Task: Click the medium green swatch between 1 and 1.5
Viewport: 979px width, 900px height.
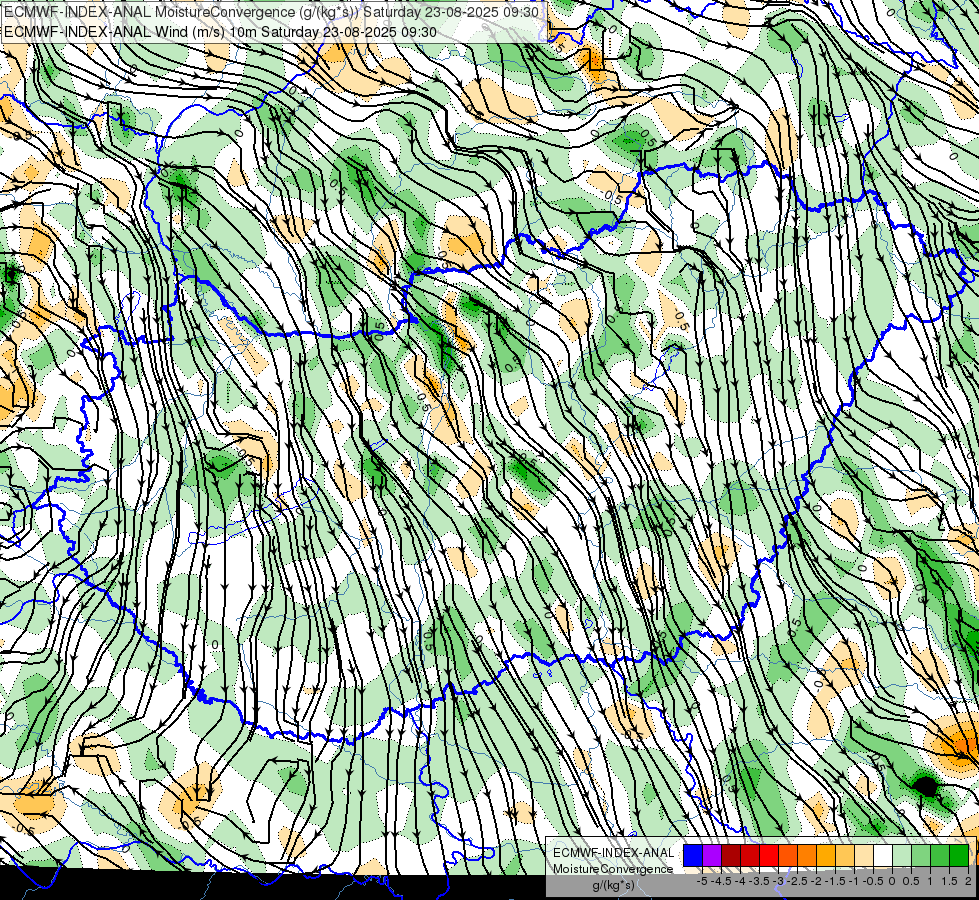Action: tap(940, 856)
